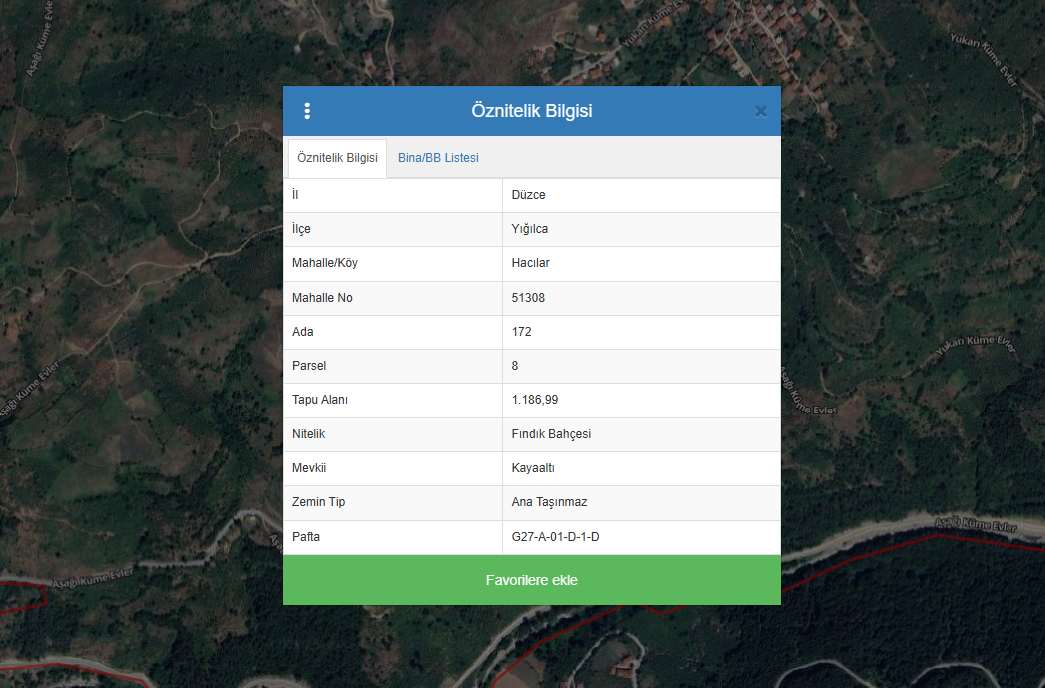Click the Tapu Alanı value 1.186,99
Image resolution: width=1045 pixels, height=688 pixels.
[x=535, y=400]
